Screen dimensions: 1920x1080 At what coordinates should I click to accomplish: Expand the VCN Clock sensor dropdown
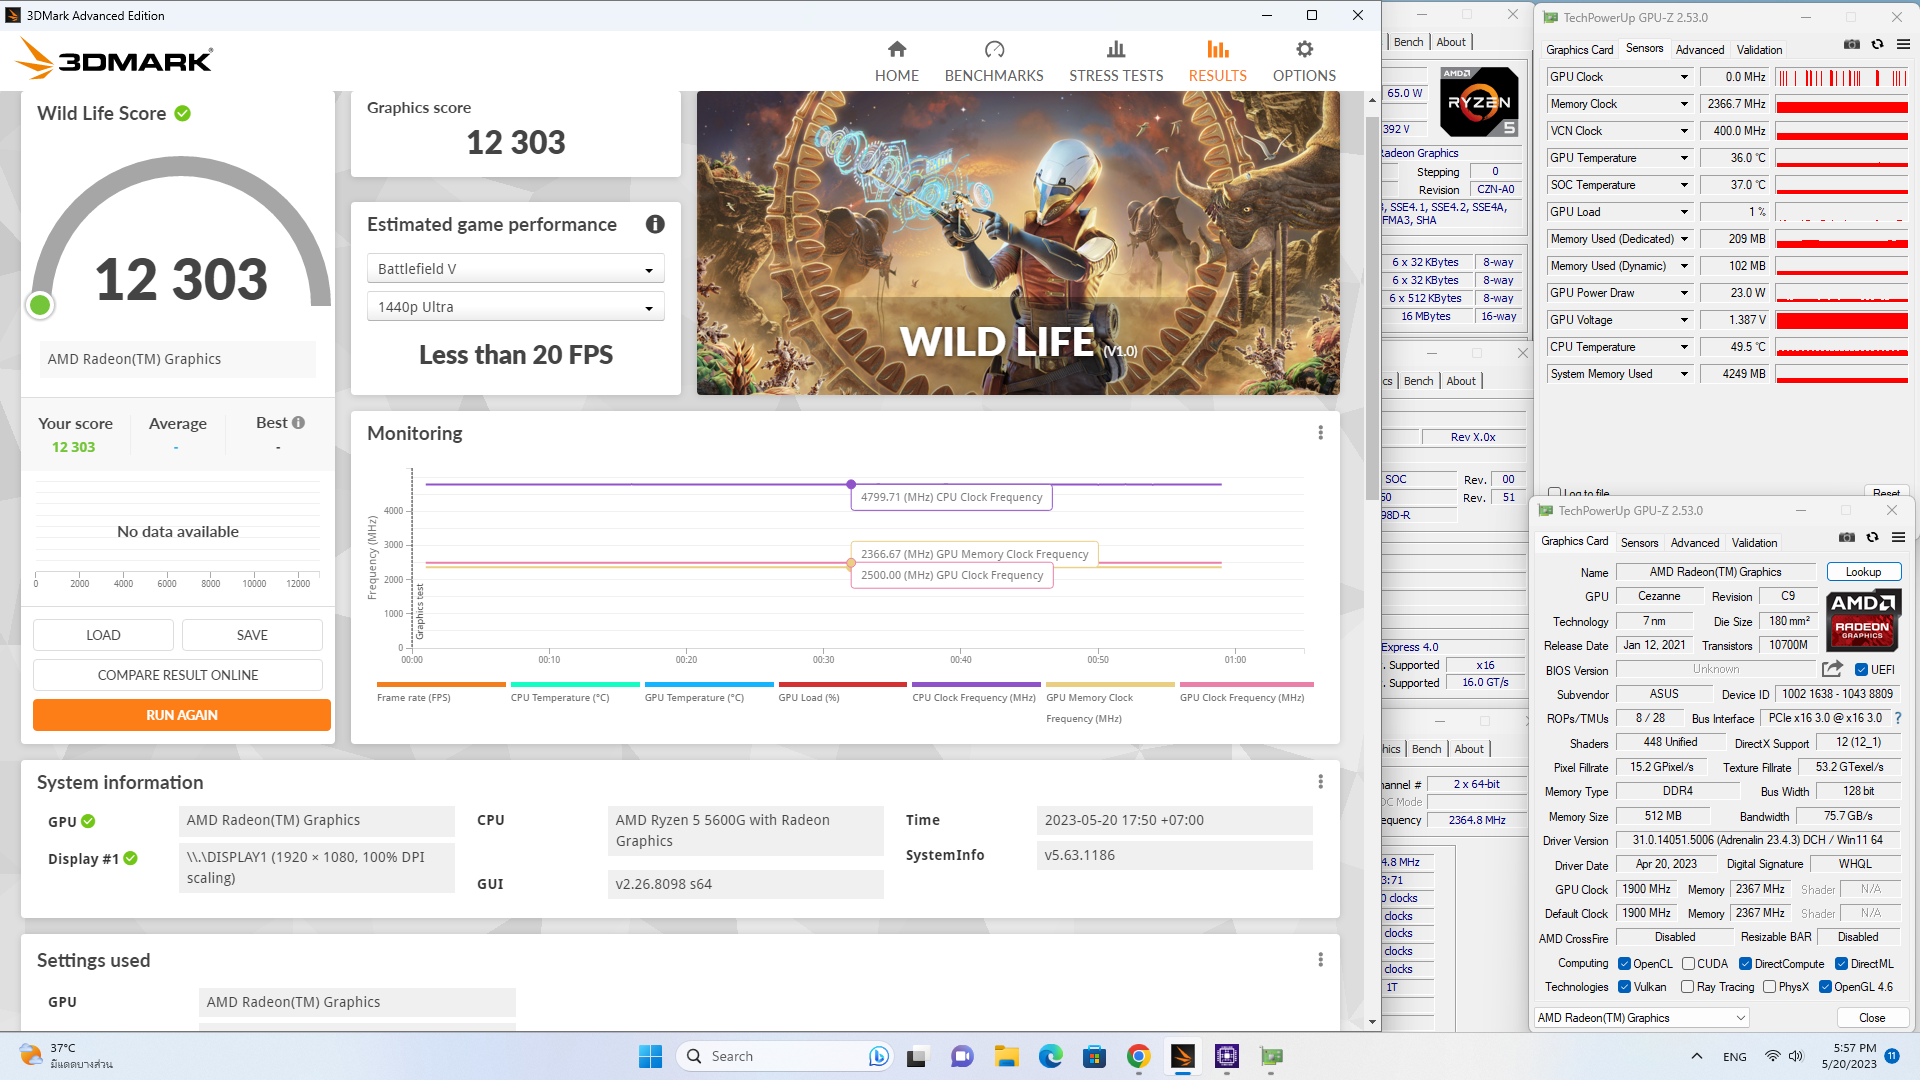tap(1684, 131)
